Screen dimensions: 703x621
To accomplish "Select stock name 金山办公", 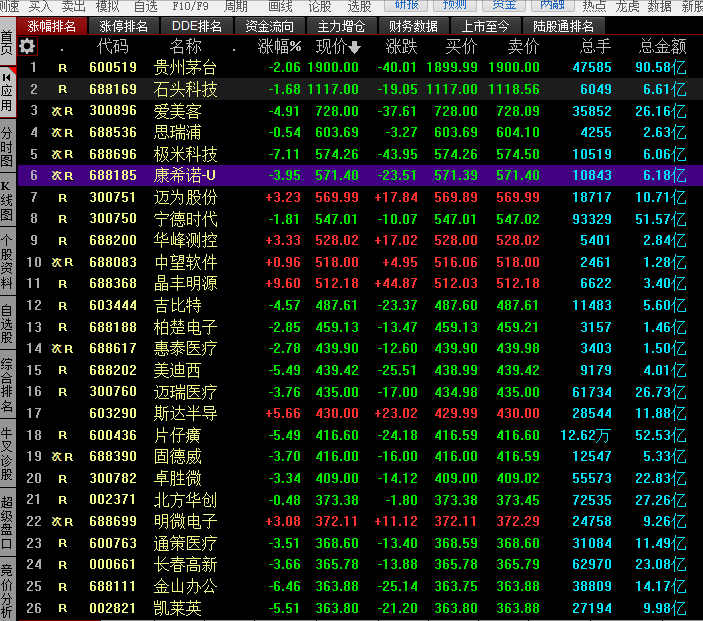I will click(x=185, y=586).
